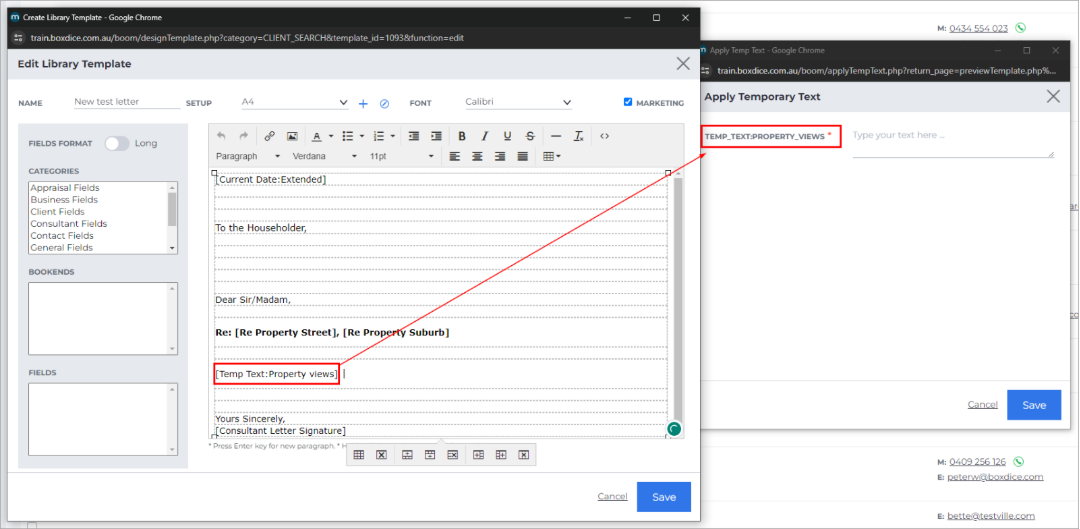1080x529 pixels.
Task: Click the redo arrow in editor toolbar
Action: pyautogui.click(x=243, y=136)
